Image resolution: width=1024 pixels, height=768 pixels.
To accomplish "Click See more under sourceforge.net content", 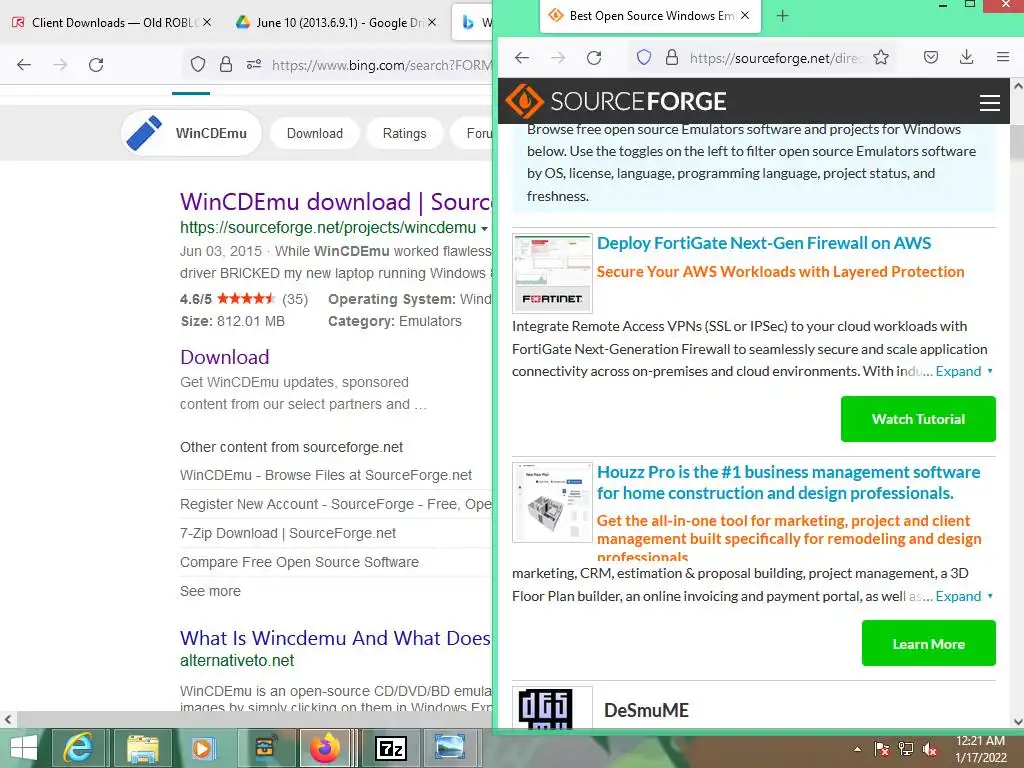I will 210,591.
